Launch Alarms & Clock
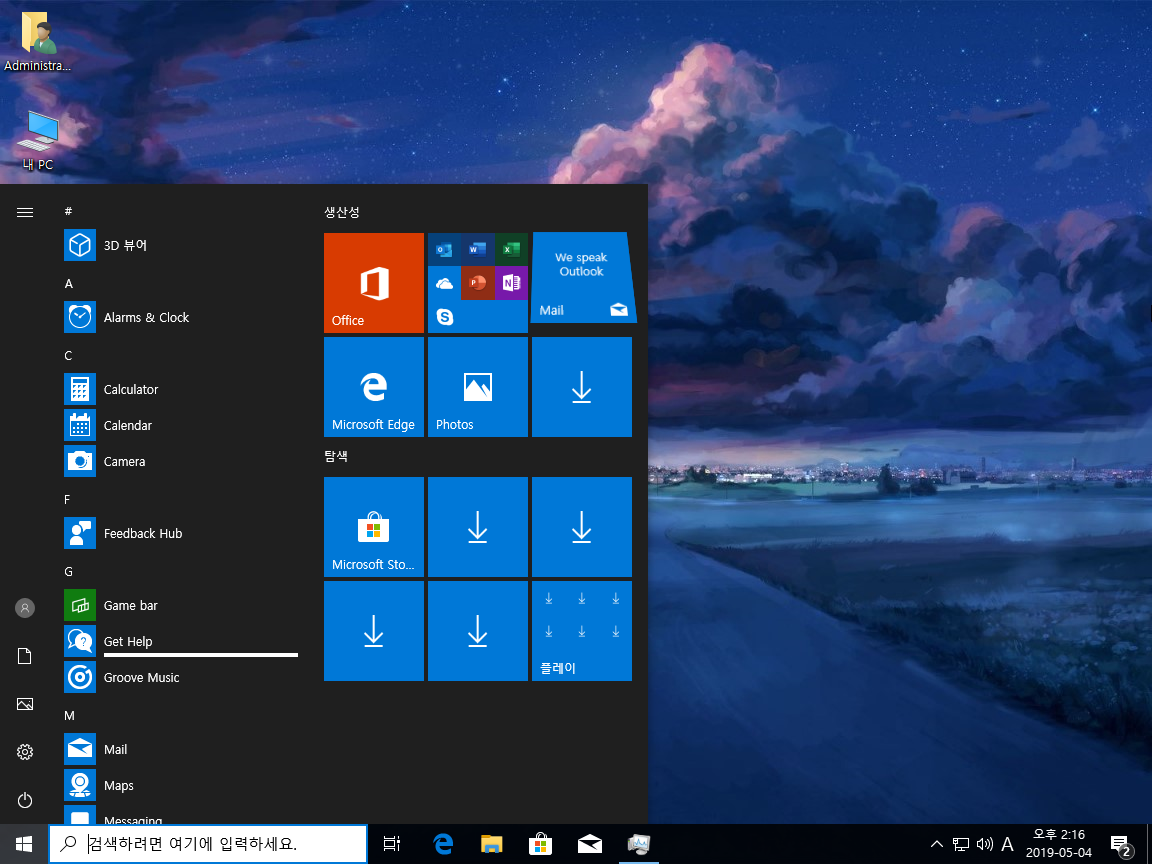 pyautogui.click(x=181, y=317)
